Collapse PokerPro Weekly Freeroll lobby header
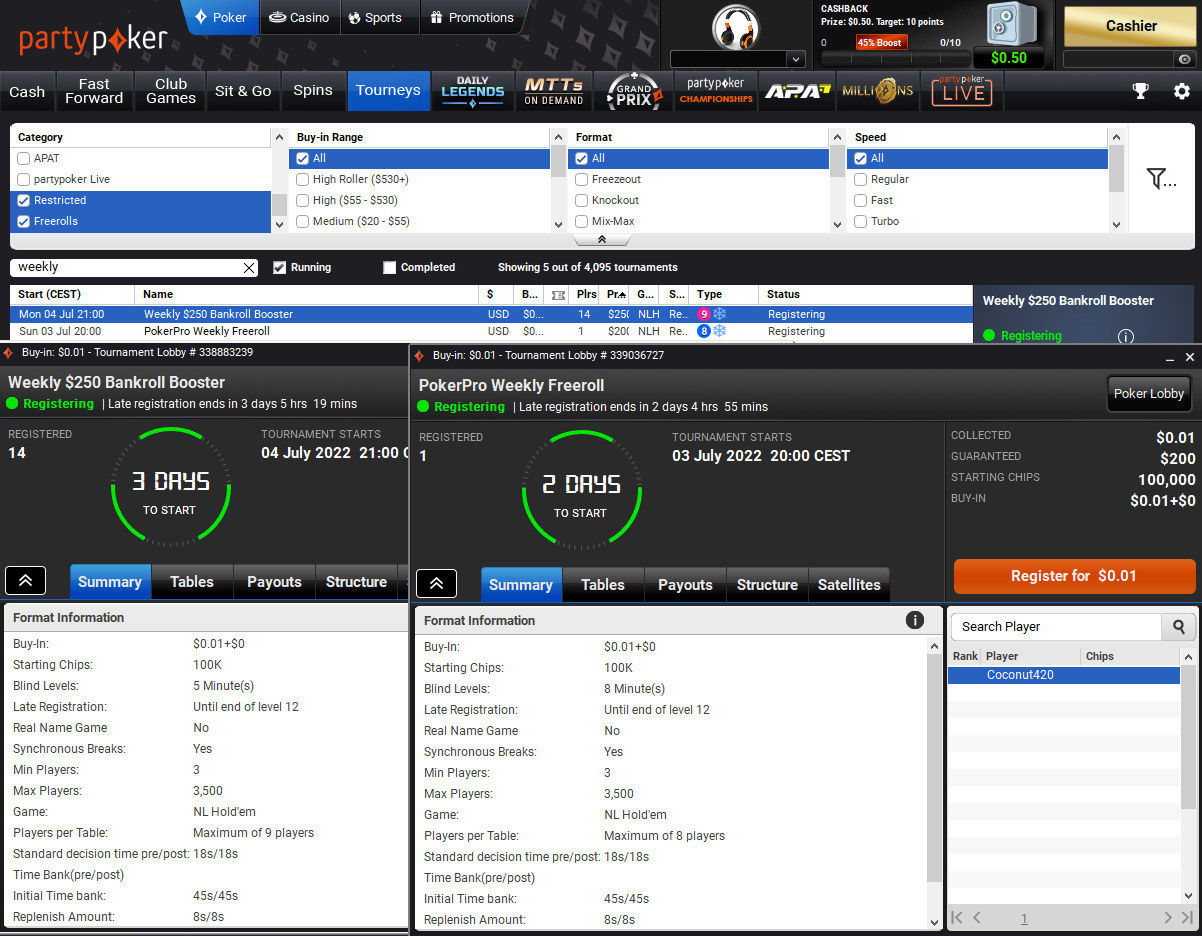 point(436,584)
